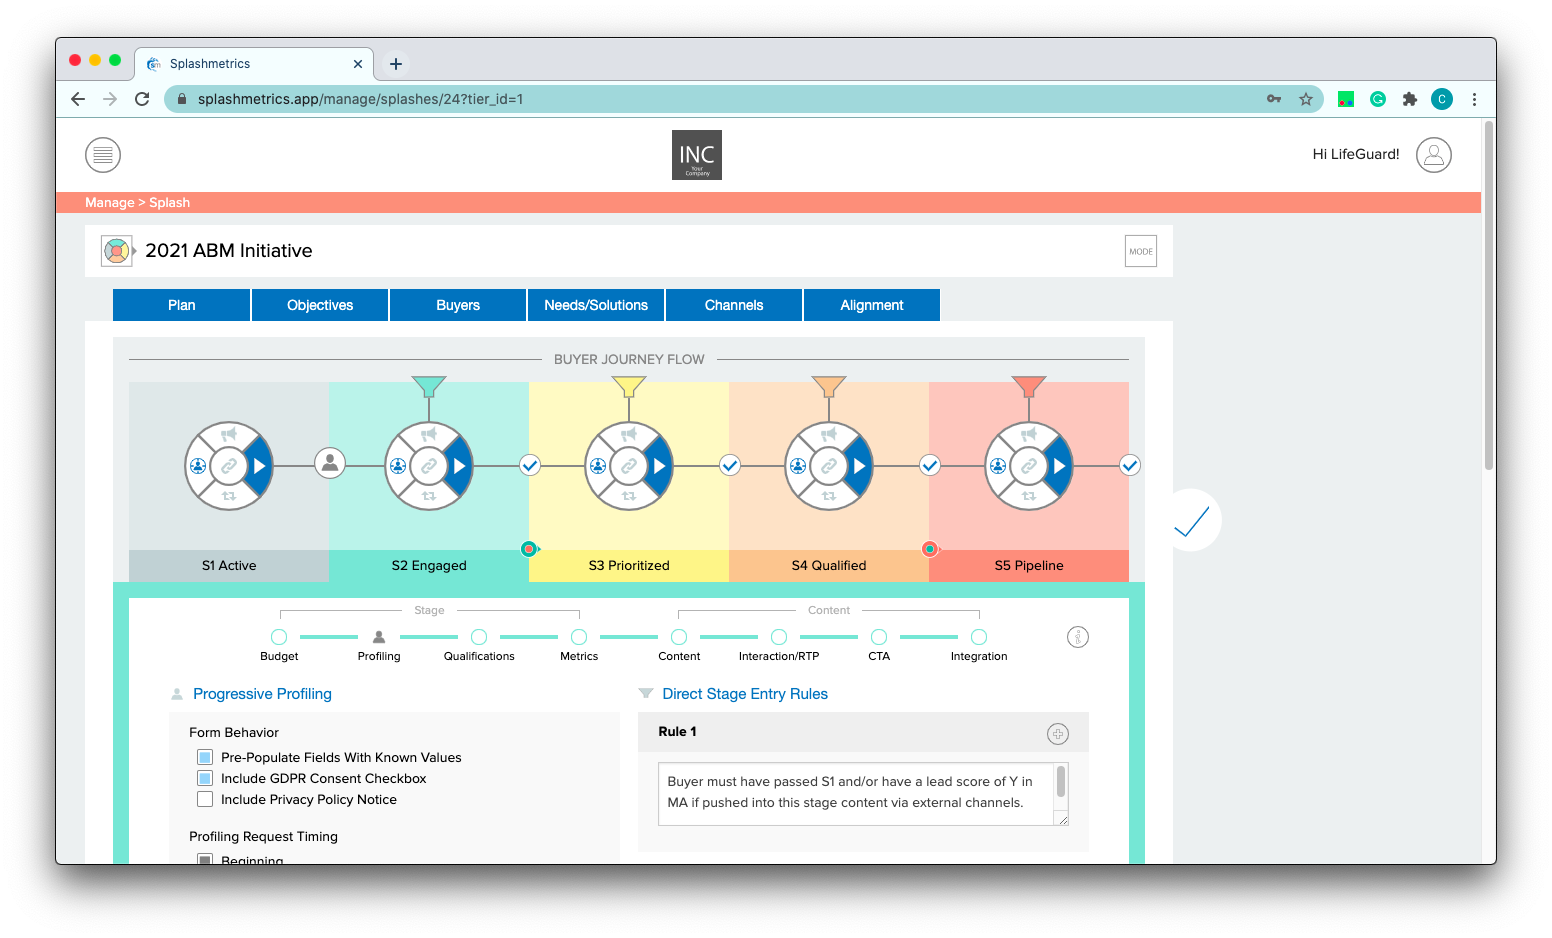Select the S2 Engaged stage label

(x=429, y=566)
